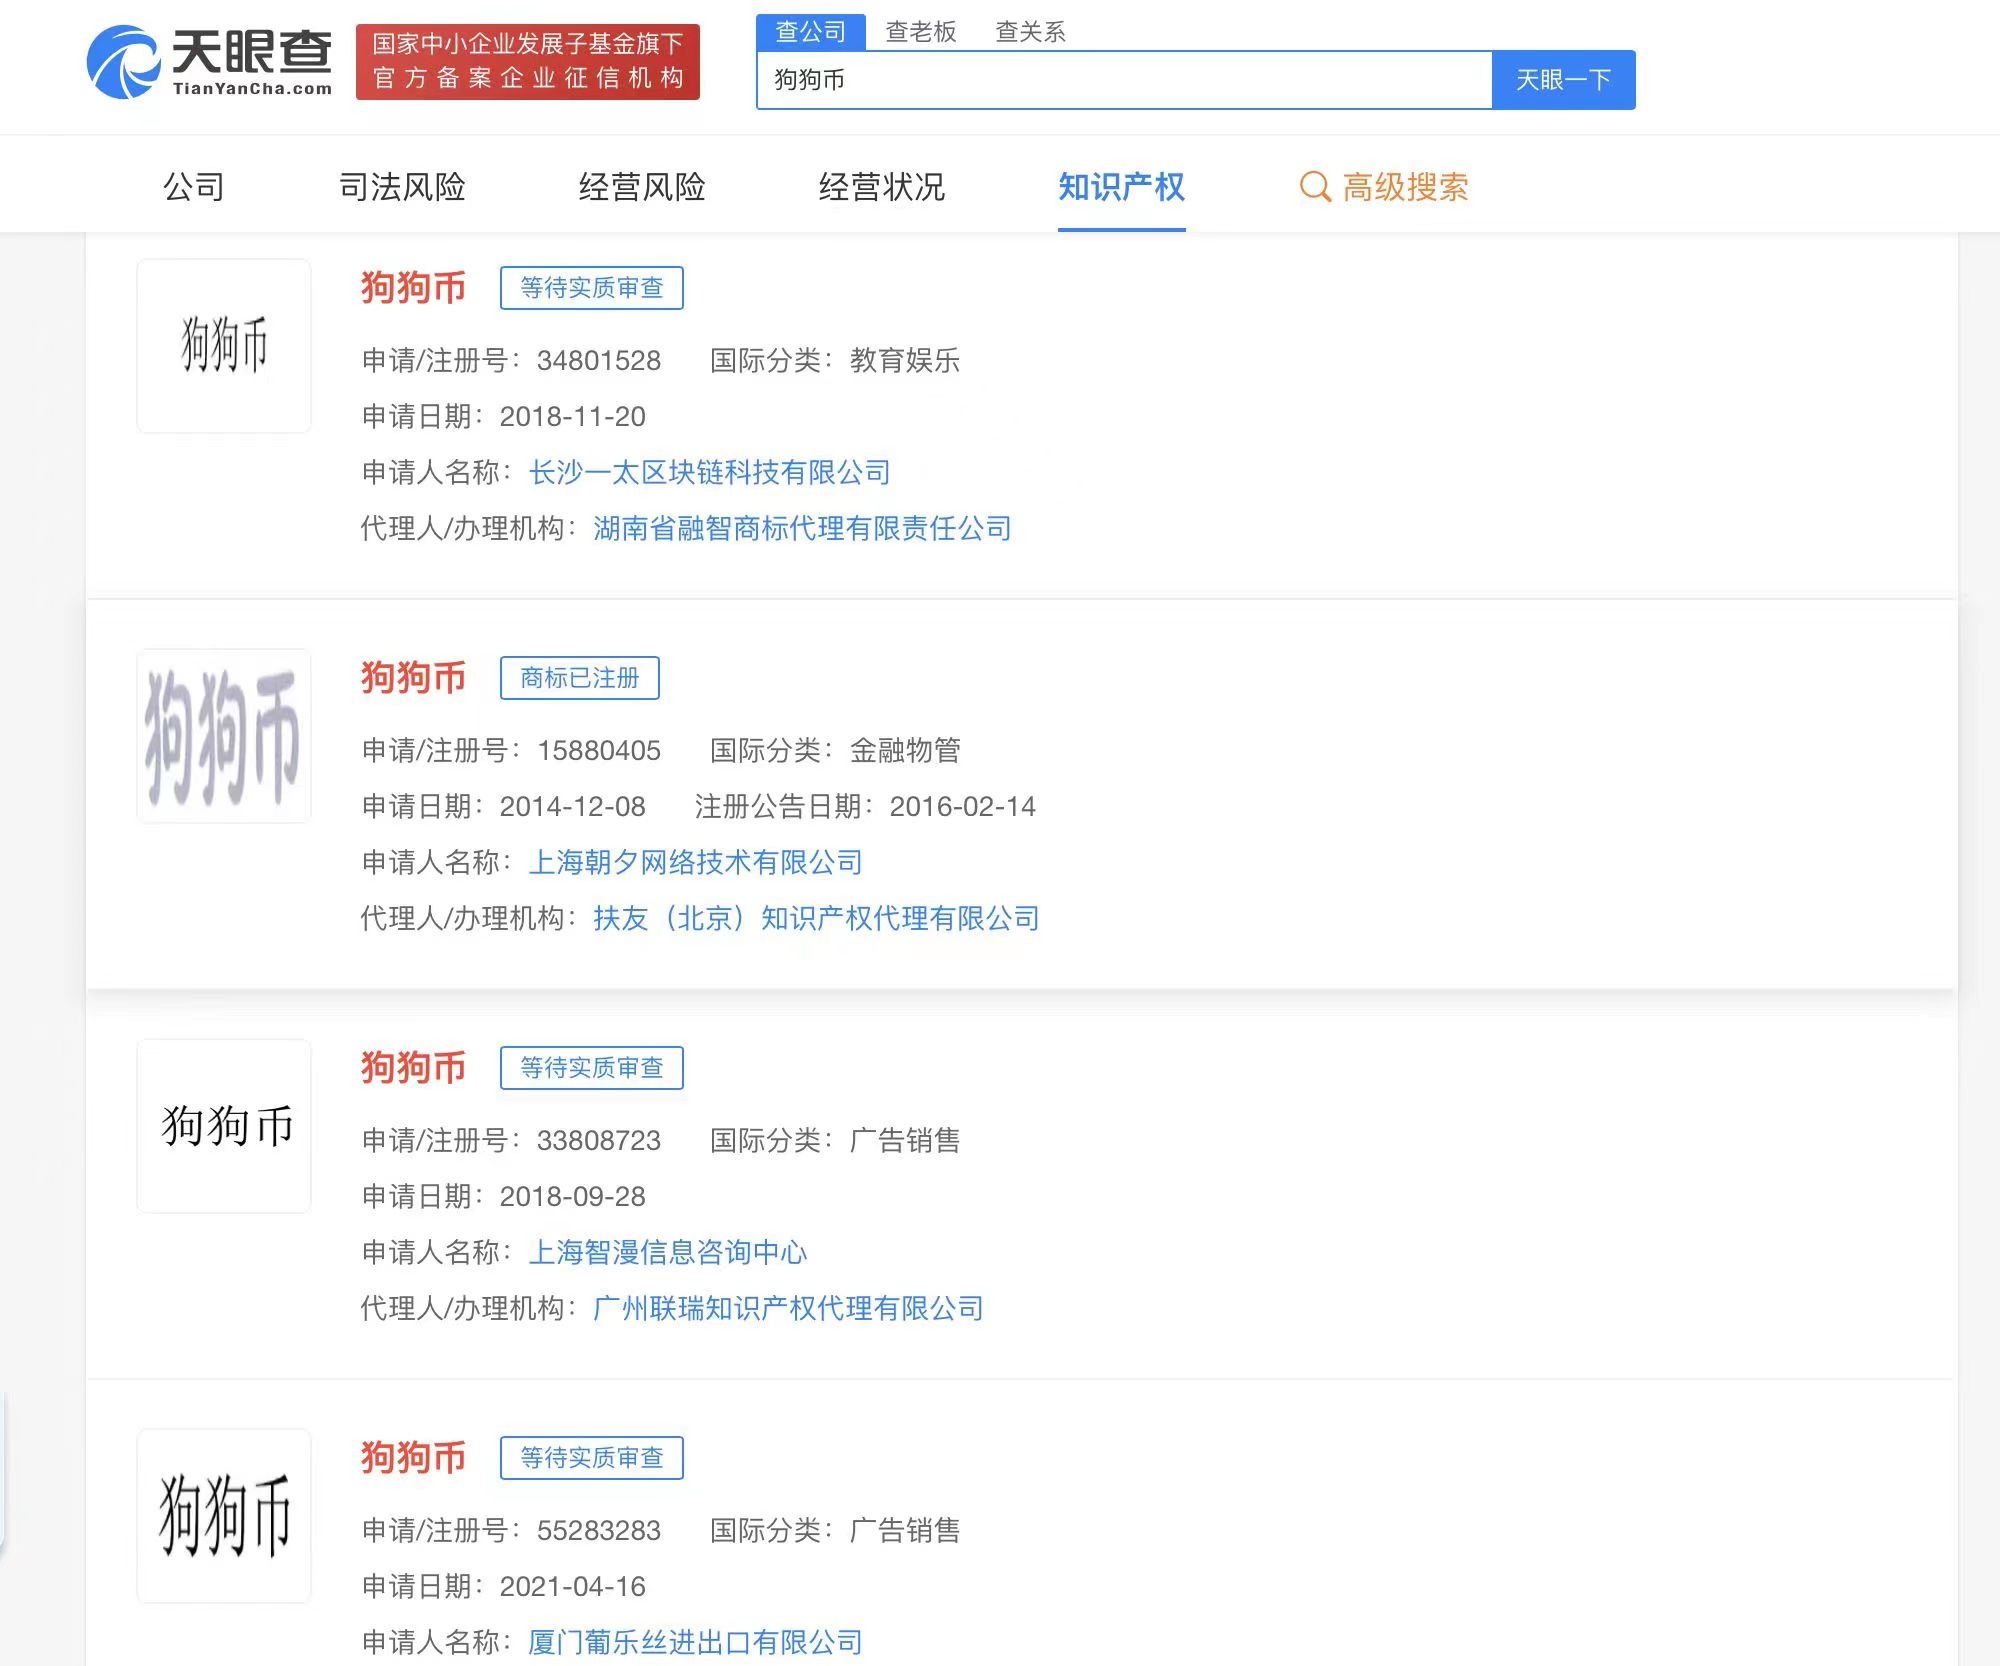Open trademark image for application 33808723

224,1126
